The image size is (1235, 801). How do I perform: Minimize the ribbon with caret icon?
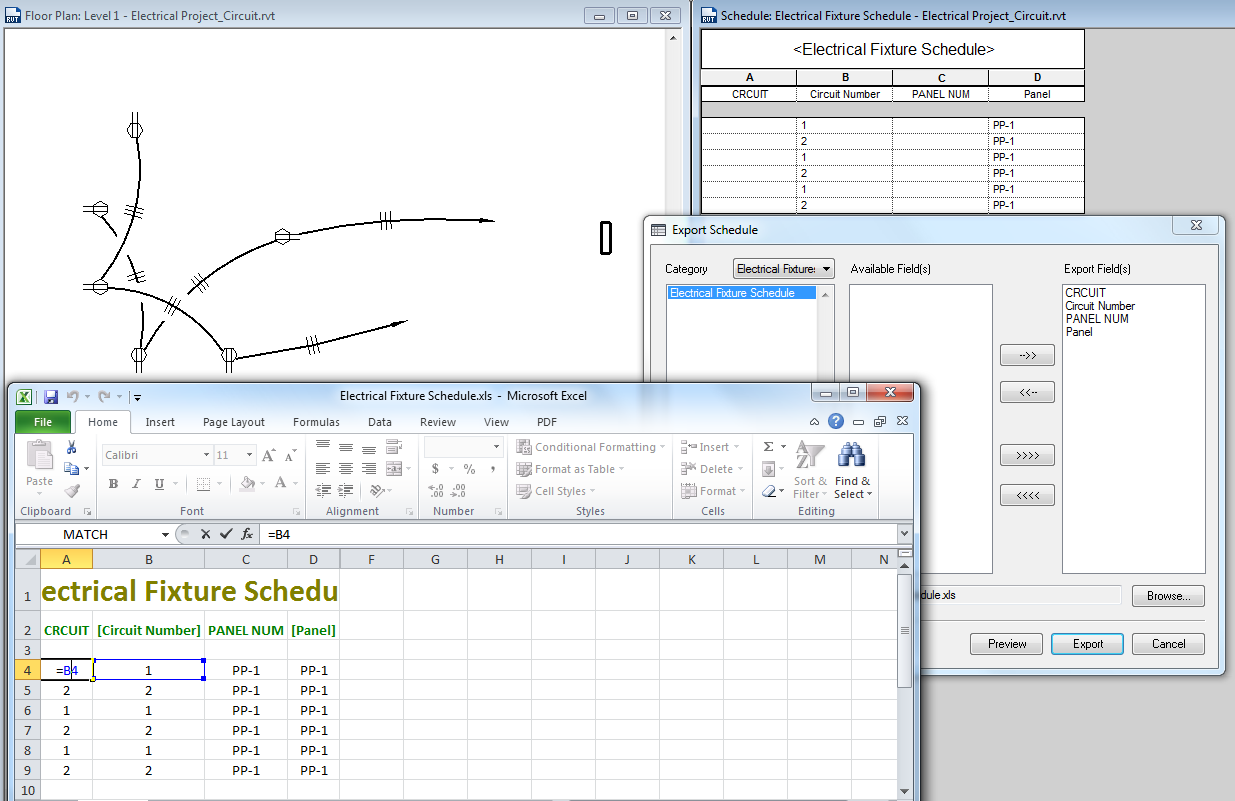point(814,422)
